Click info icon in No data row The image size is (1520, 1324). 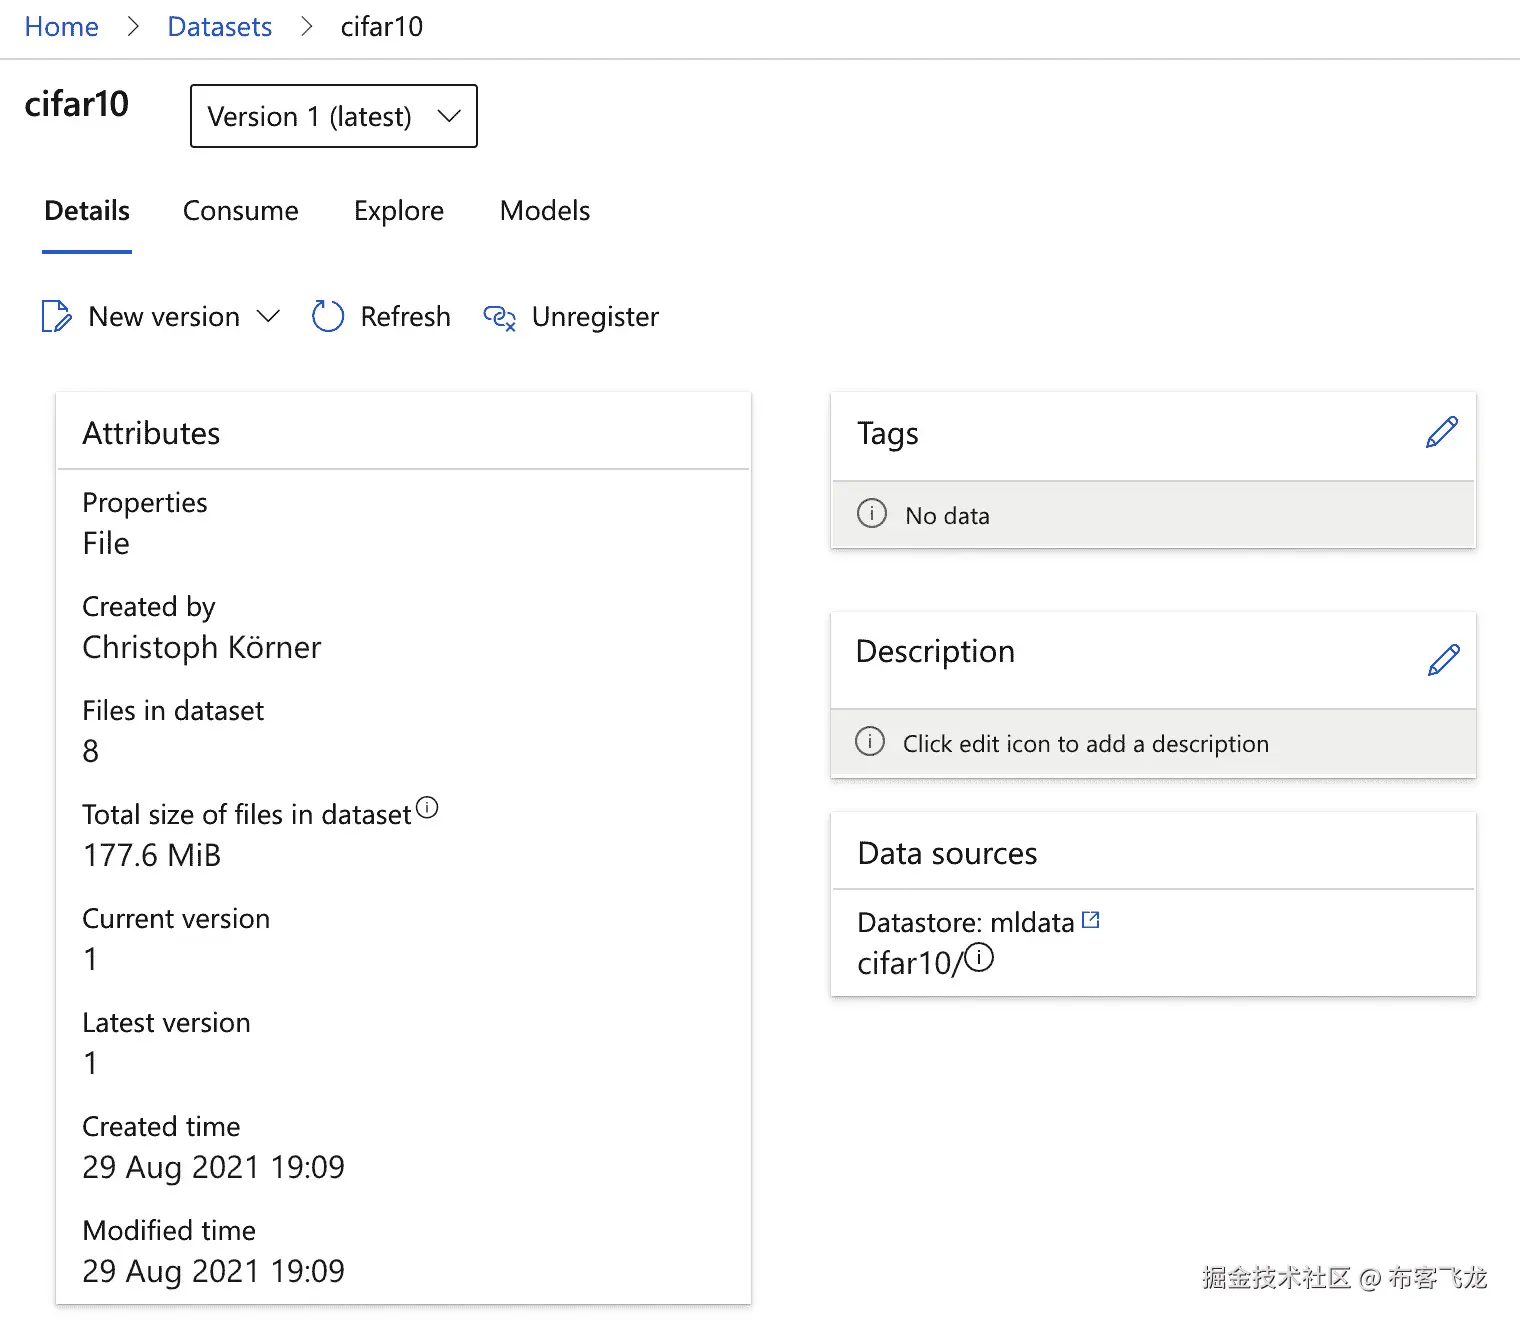[872, 514]
